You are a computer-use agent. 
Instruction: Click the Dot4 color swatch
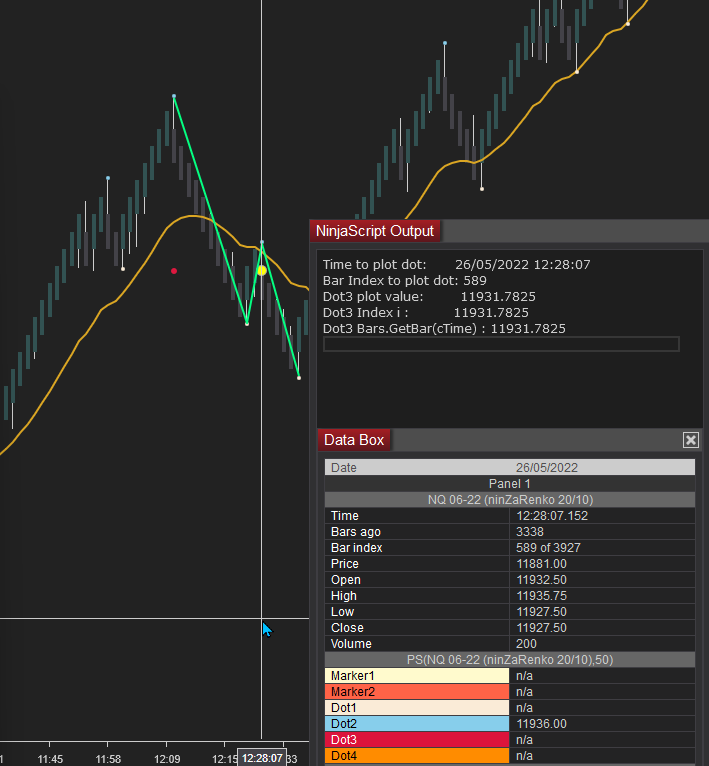417,756
